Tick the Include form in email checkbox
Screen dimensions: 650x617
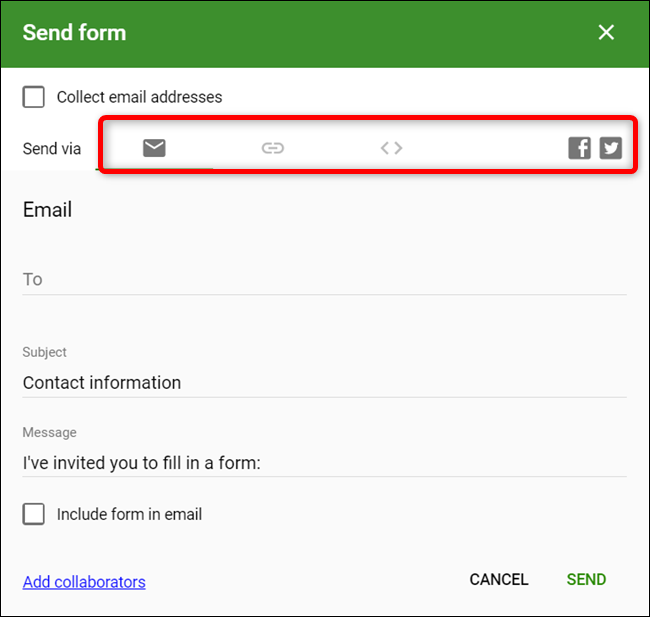pos(34,514)
